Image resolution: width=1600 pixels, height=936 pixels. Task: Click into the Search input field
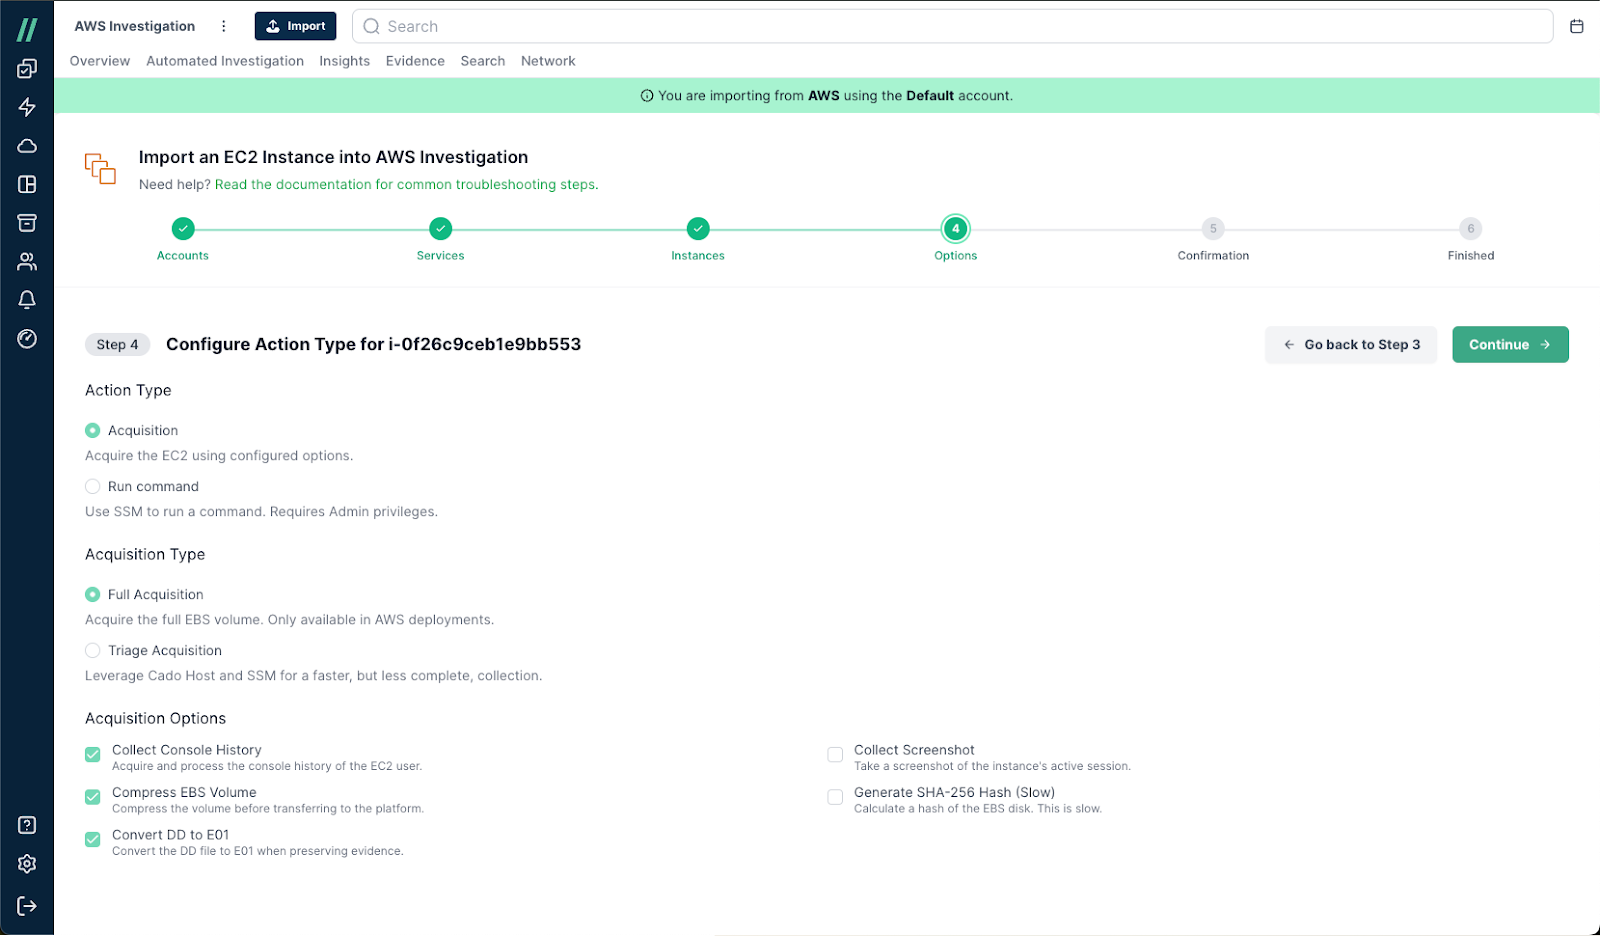click(952, 27)
